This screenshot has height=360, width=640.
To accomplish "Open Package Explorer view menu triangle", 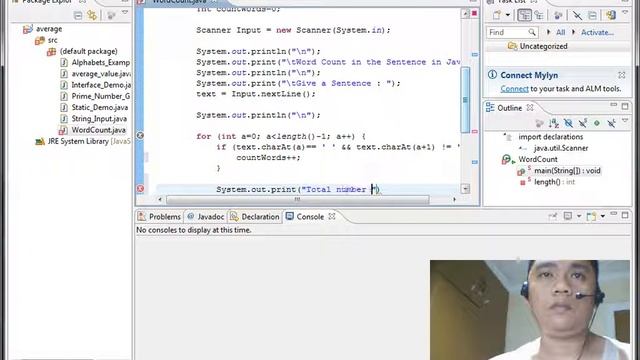I will [125, 13].
